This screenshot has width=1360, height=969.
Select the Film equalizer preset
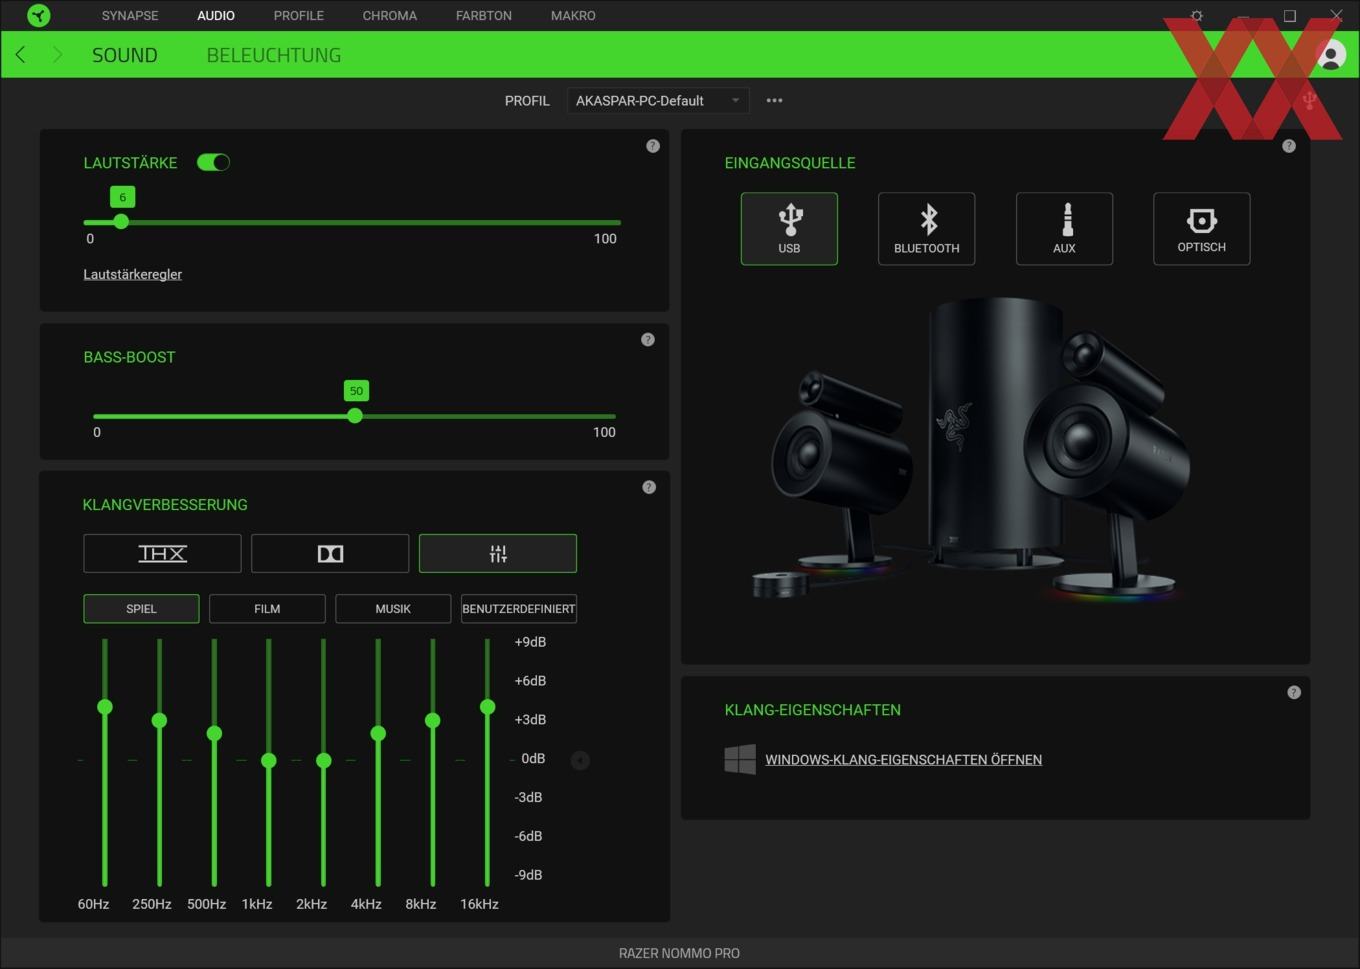(267, 608)
